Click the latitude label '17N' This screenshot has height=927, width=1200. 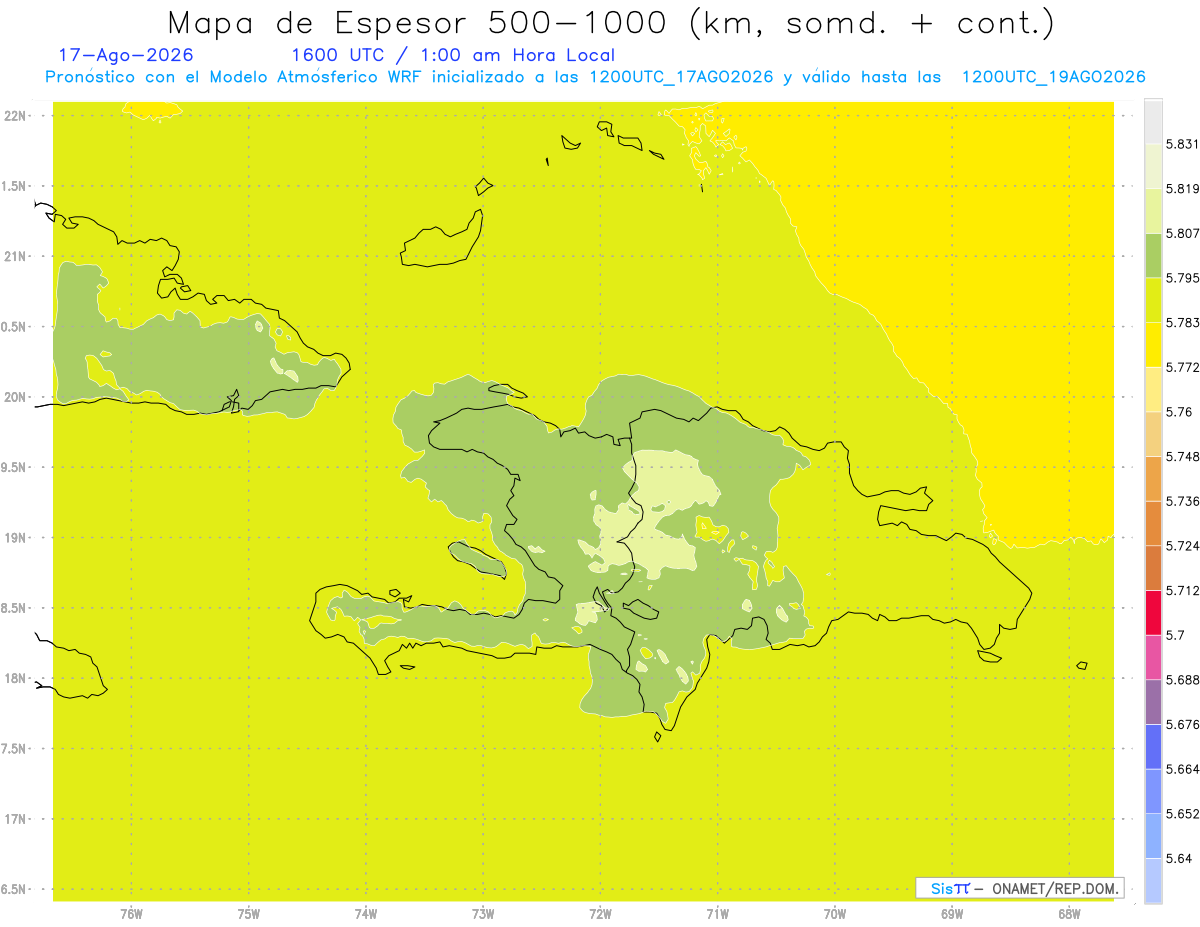point(16,819)
